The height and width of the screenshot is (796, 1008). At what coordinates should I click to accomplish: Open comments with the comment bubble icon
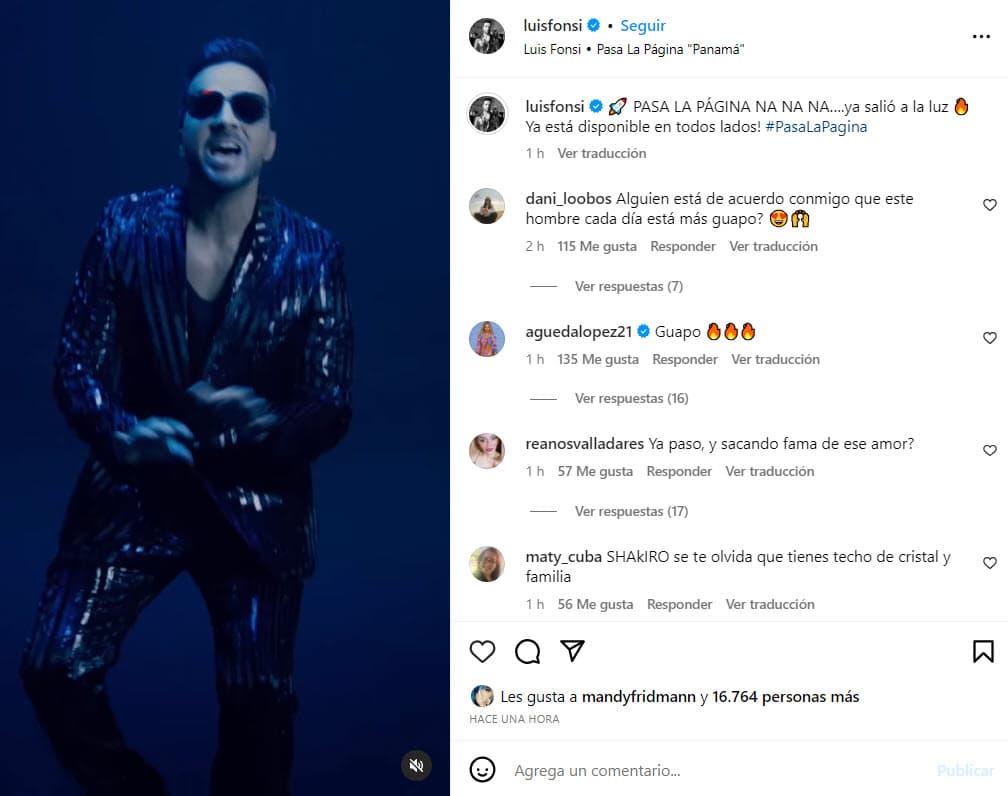[526, 651]
